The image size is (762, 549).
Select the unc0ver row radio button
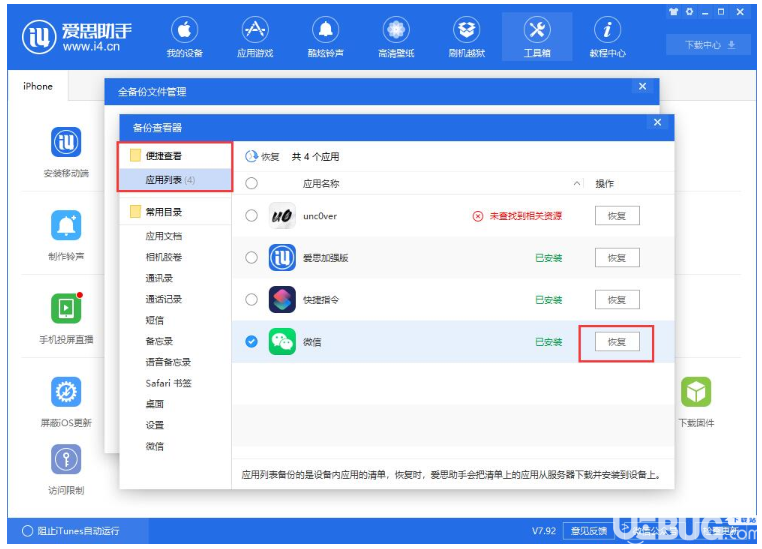(x=251, y=216)
